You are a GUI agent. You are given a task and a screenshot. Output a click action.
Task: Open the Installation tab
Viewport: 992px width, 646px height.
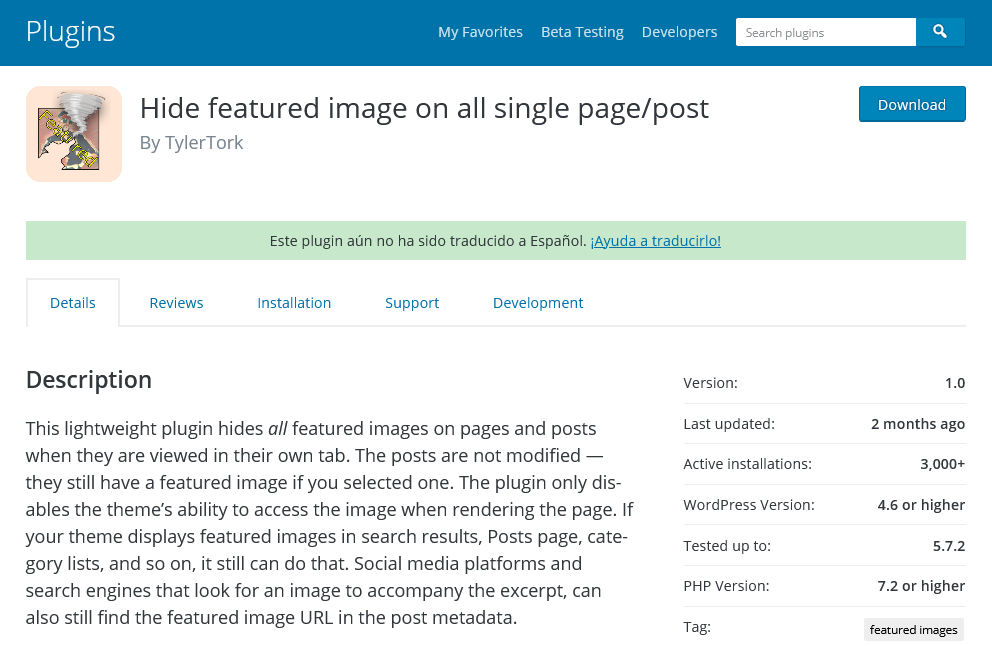tap(294, 303)
